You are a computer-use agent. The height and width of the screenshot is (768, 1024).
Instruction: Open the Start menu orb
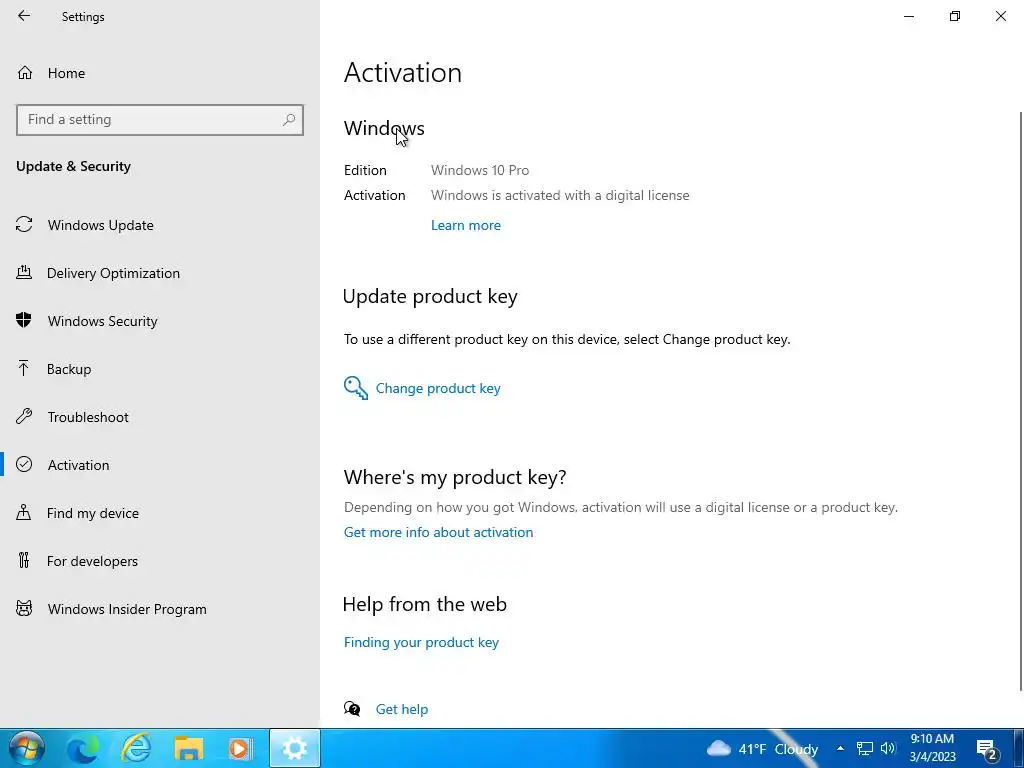click(x=26, y=748)
